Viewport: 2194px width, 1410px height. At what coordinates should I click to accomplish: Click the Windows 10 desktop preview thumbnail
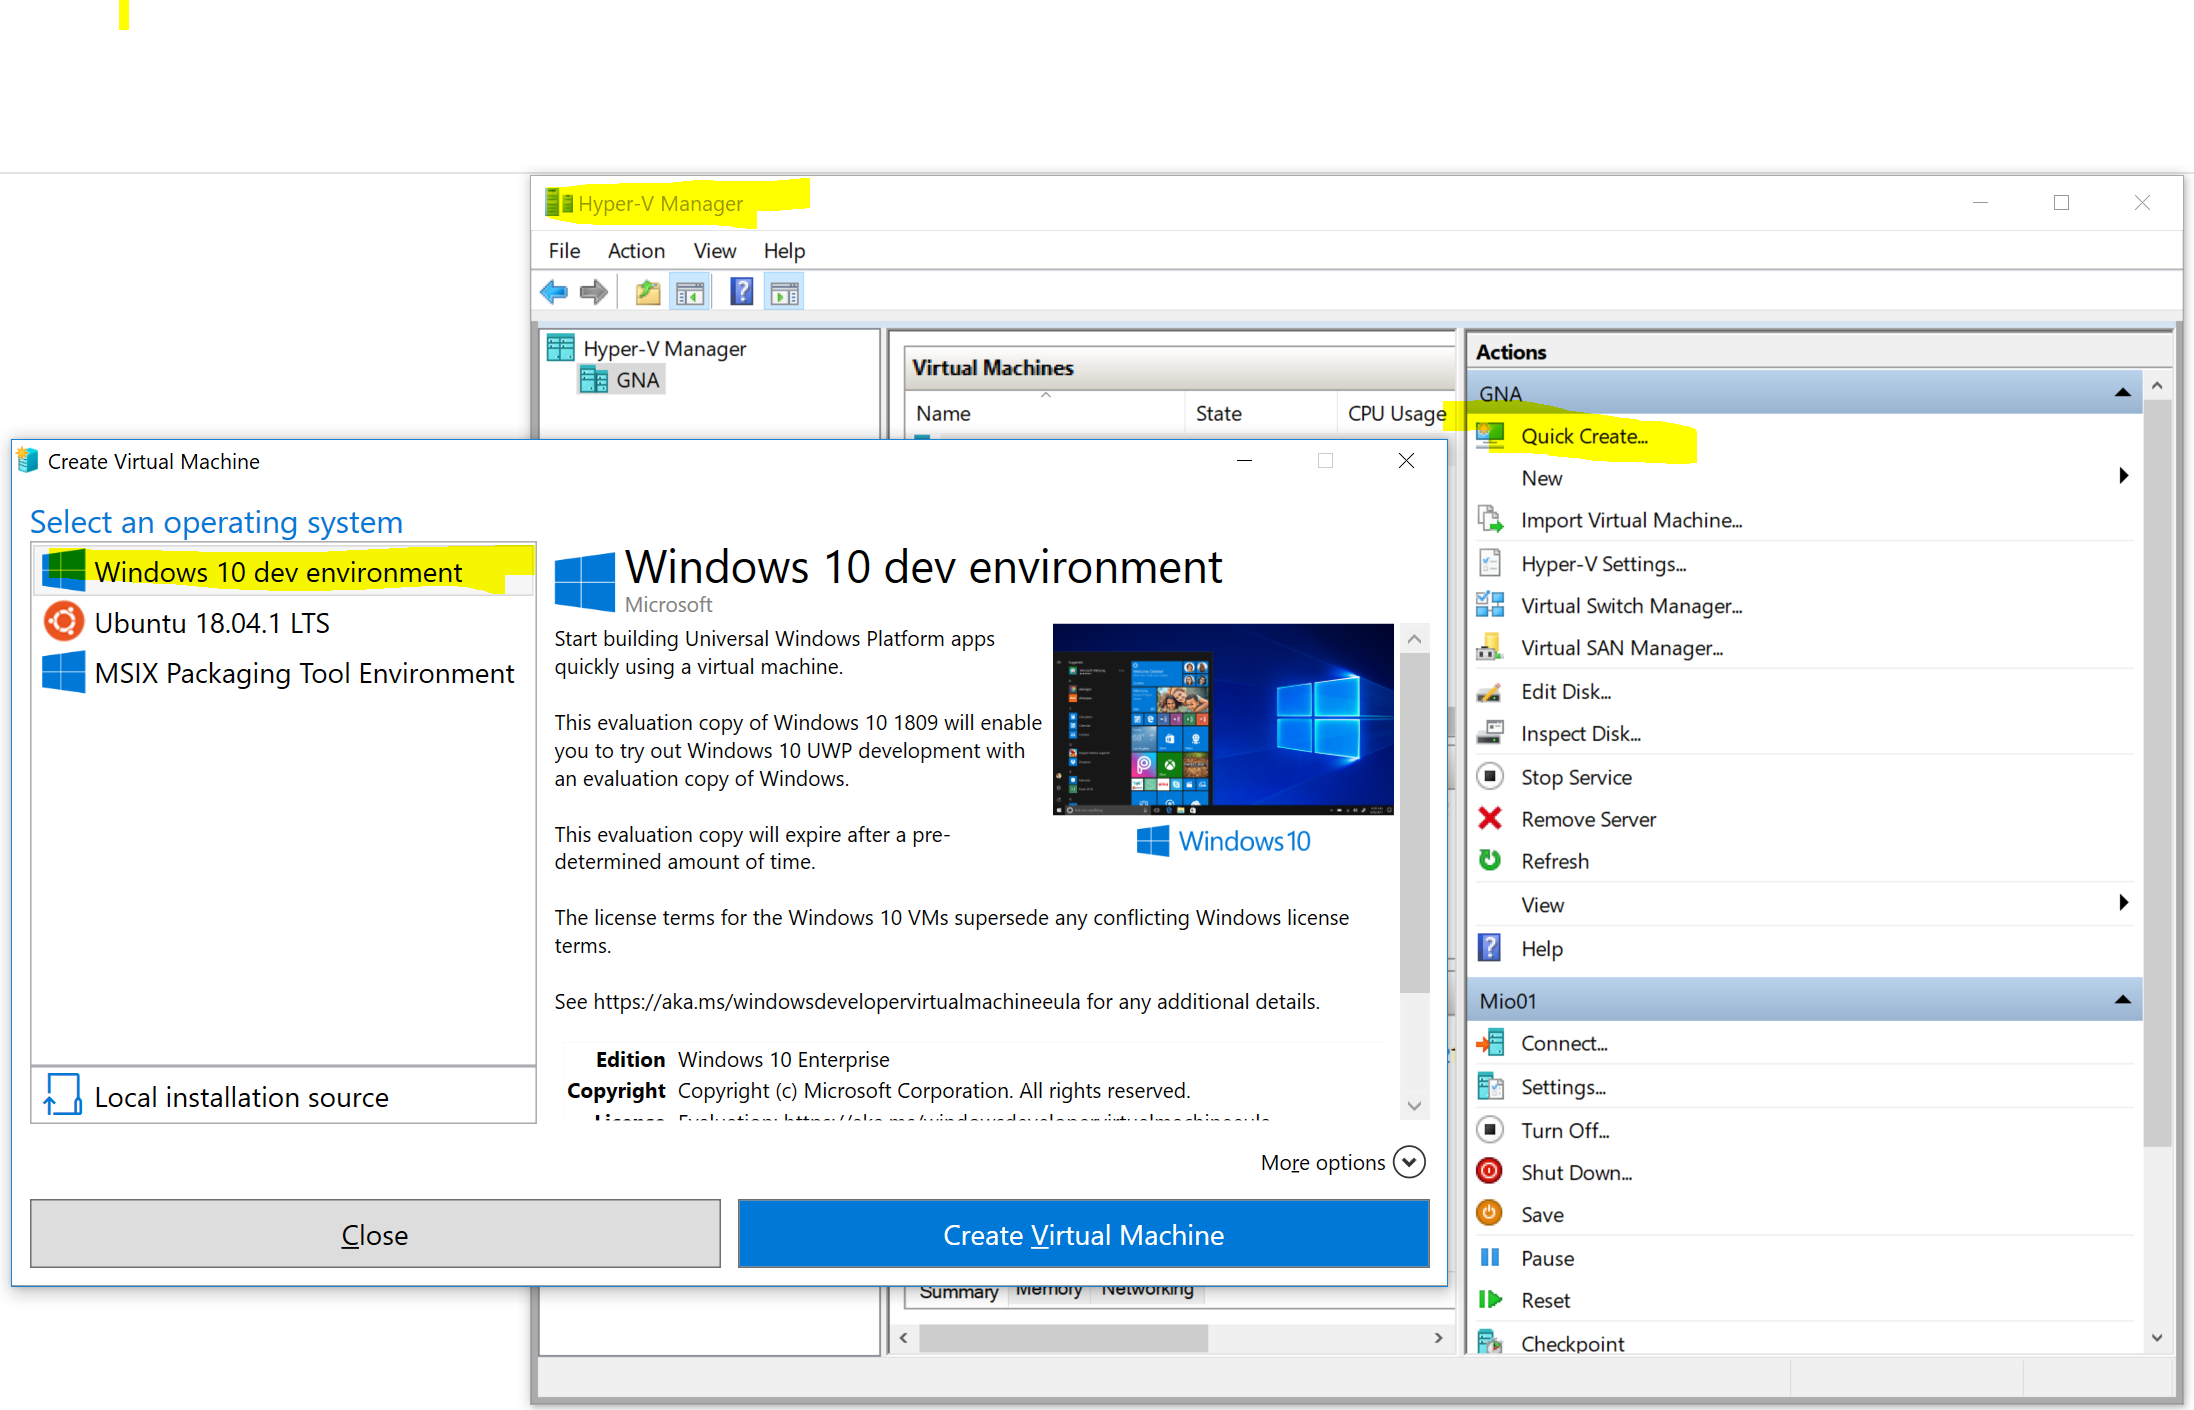click(1223, 719)
